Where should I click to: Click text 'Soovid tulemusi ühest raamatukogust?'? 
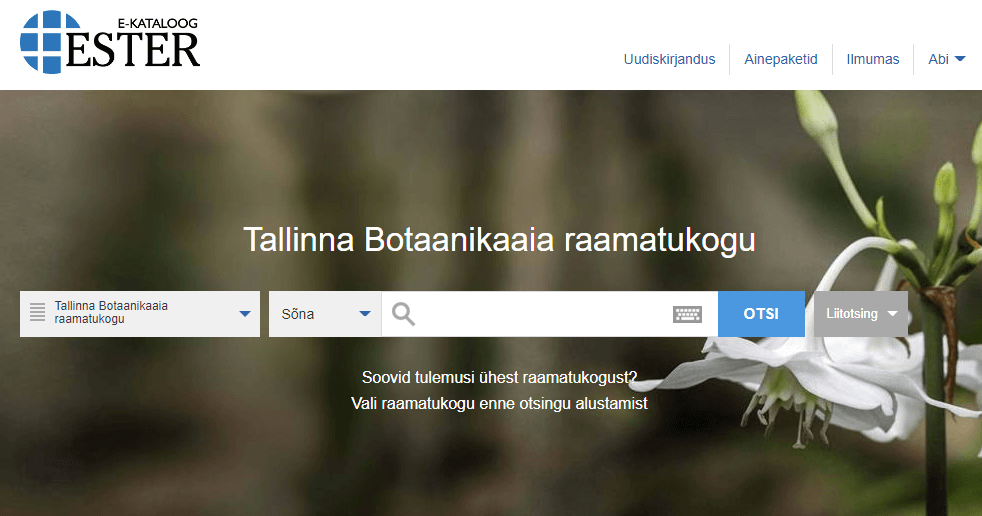(499, 378)
